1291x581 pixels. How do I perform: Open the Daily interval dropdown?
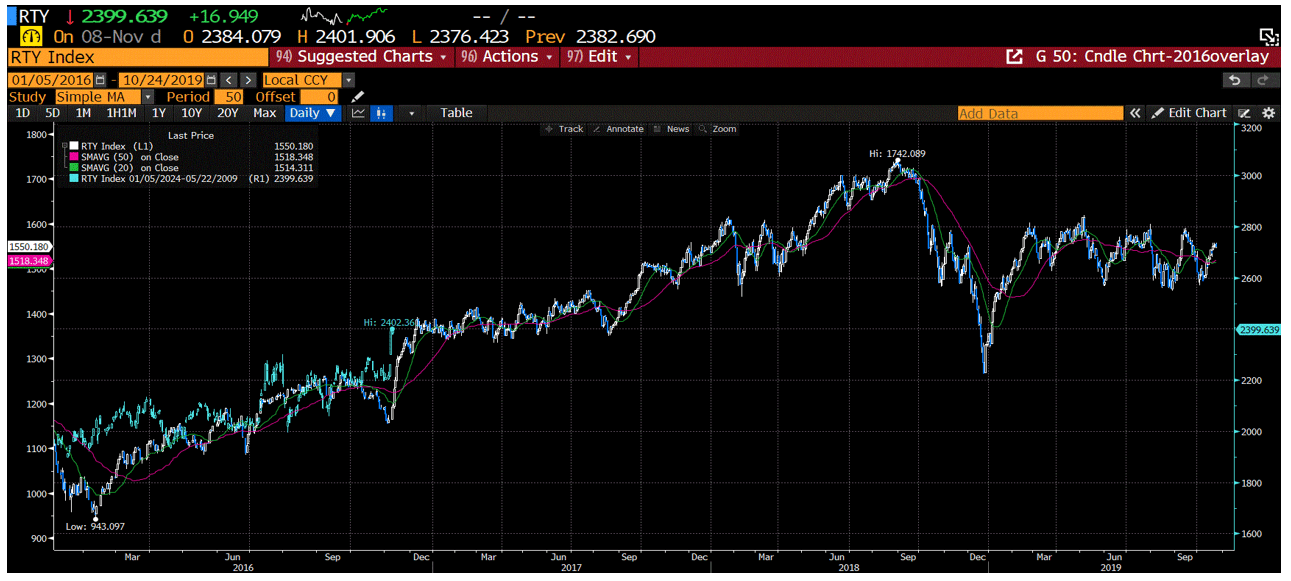[312, 113]
